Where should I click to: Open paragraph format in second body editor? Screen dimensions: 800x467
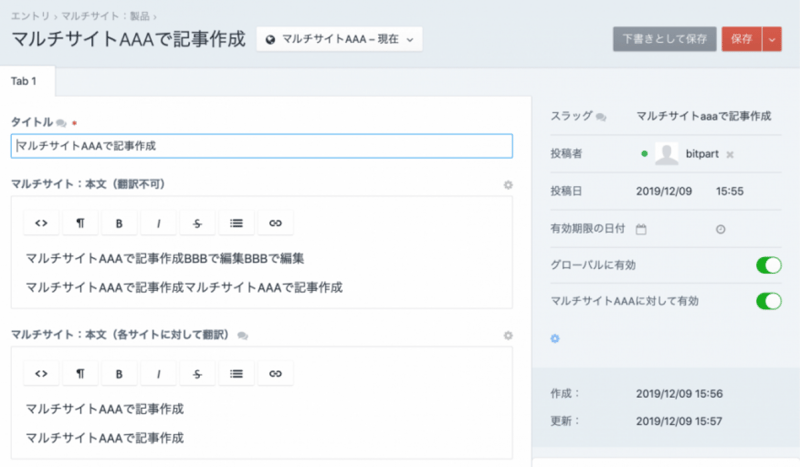[80, 373]
